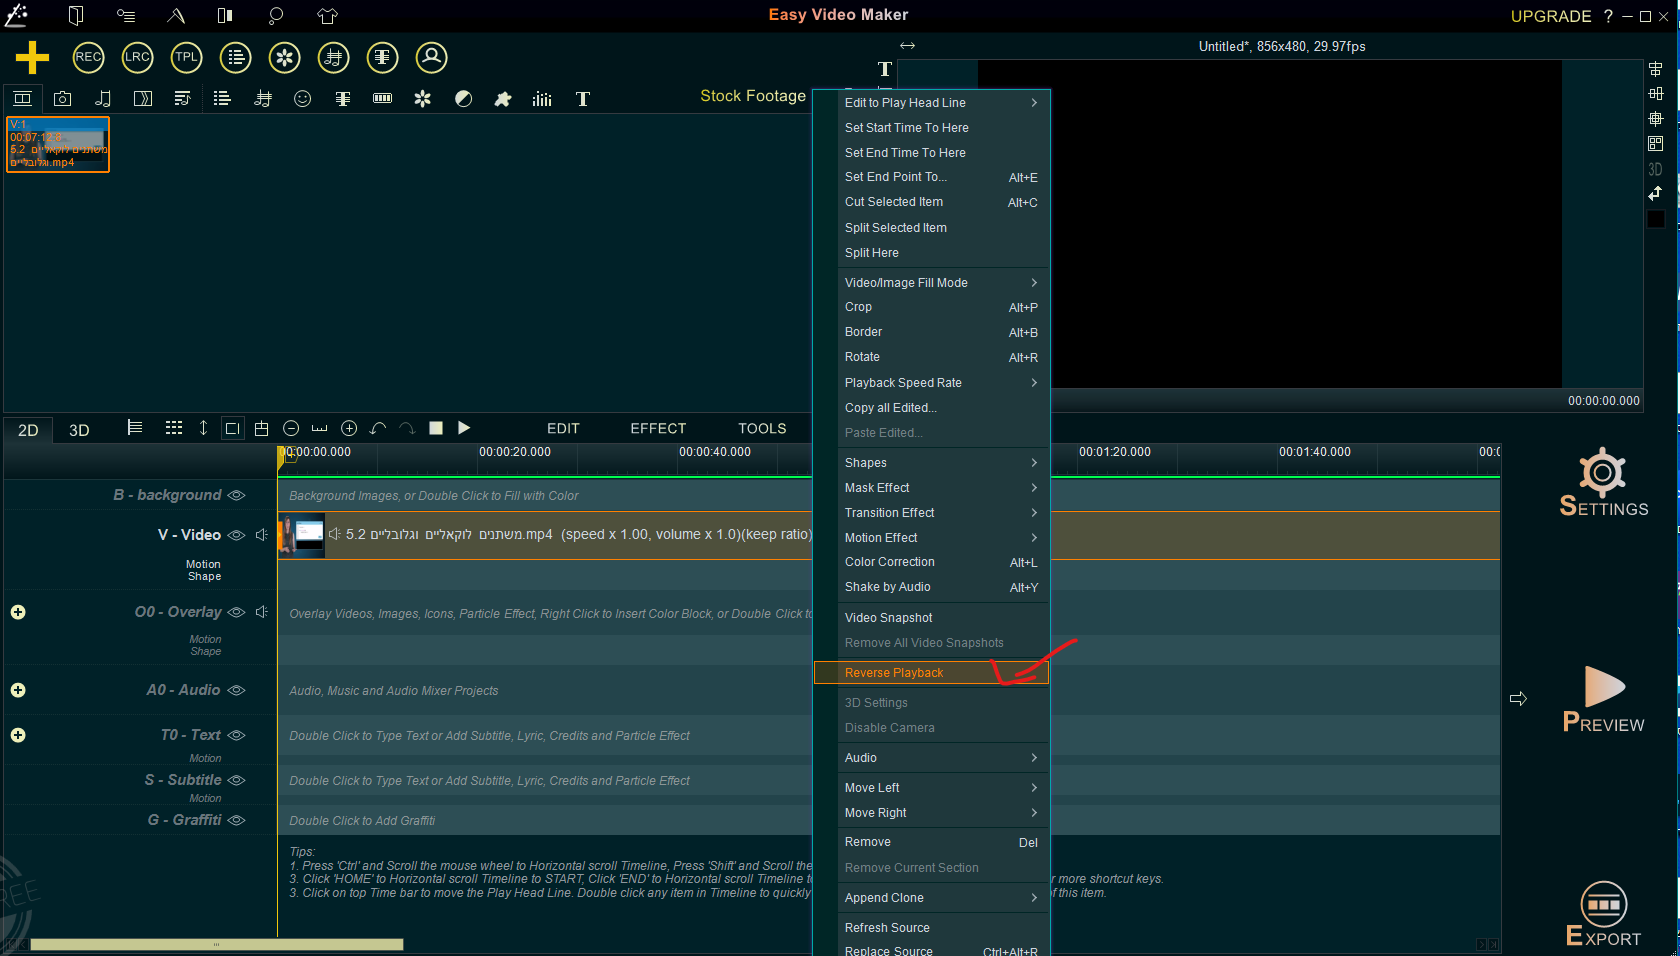Expand the Shapes submenu
This screenshot has height=956, width=1680.
point(932,463)
